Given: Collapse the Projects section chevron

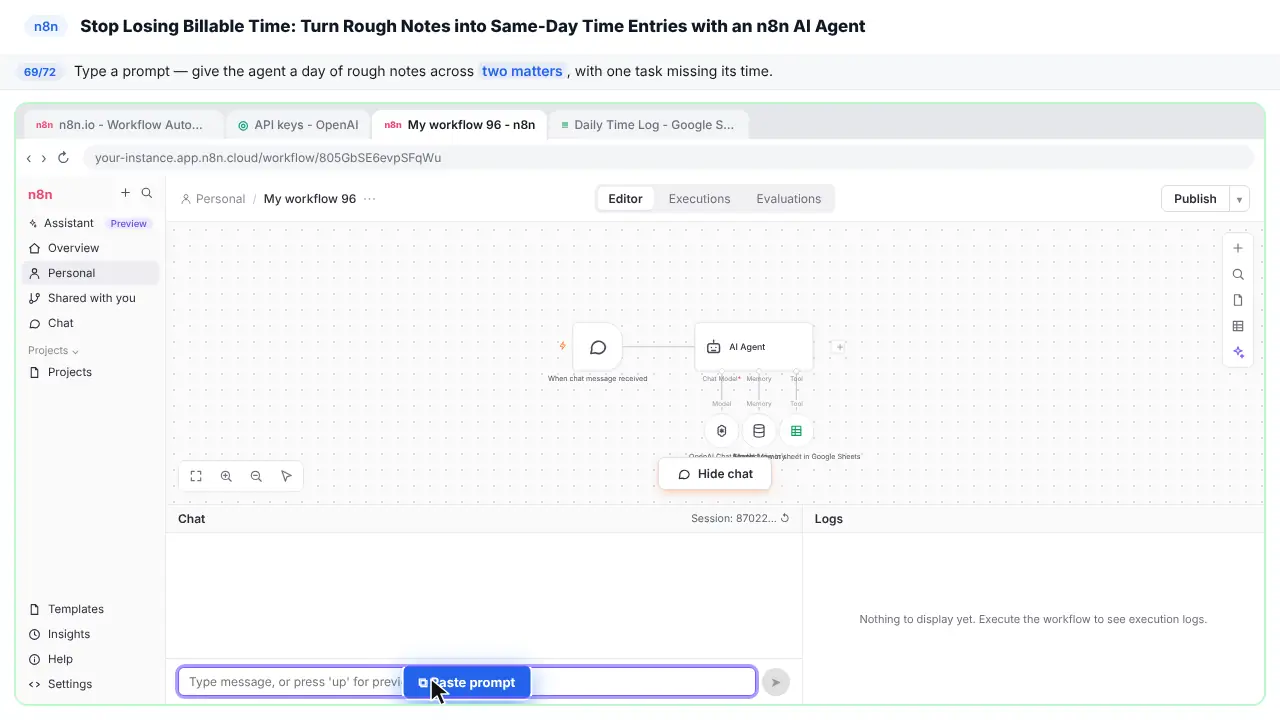Looking at the screenshot, I should 75,351.
